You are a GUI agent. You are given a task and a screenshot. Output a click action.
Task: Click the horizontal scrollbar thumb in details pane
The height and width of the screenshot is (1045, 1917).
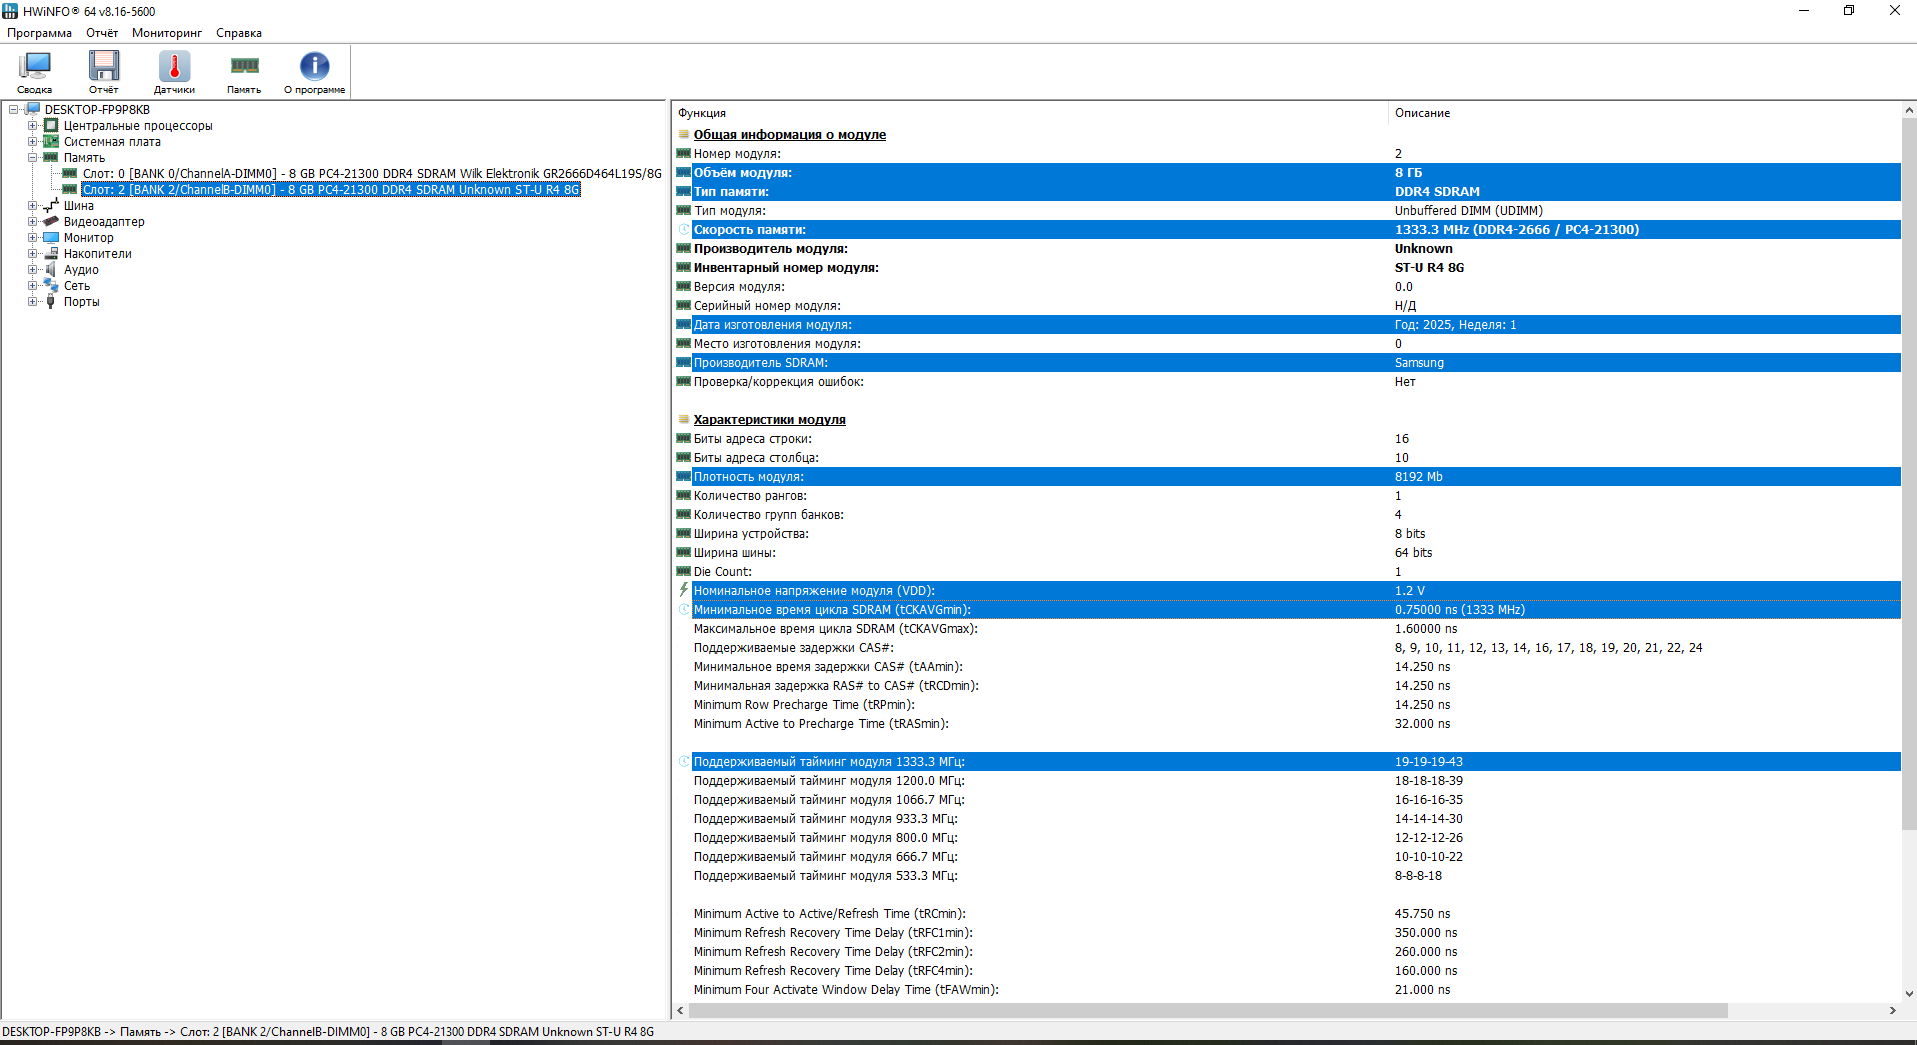(x=1208, y=1010)
